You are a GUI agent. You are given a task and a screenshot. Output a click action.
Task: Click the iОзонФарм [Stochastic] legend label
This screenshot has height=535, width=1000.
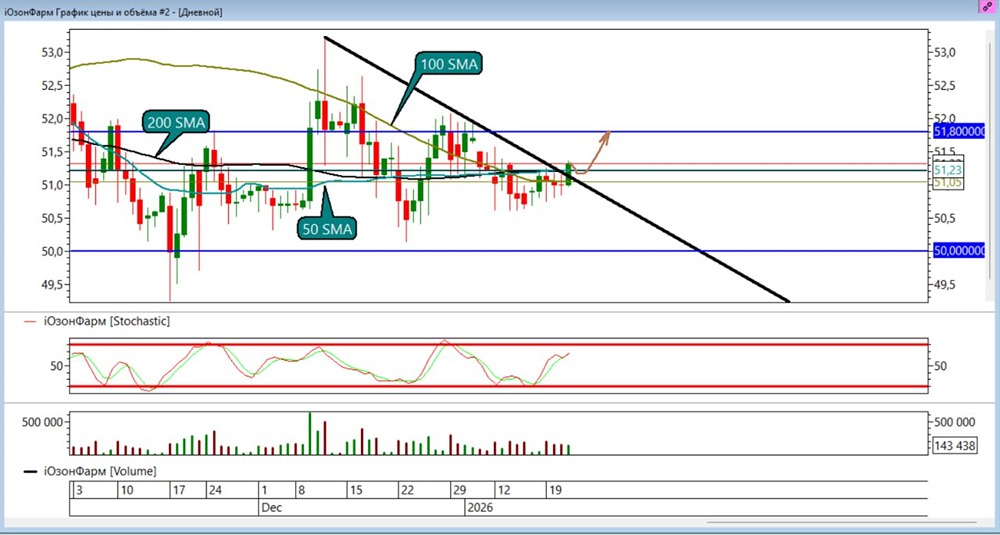coord(107,321)
